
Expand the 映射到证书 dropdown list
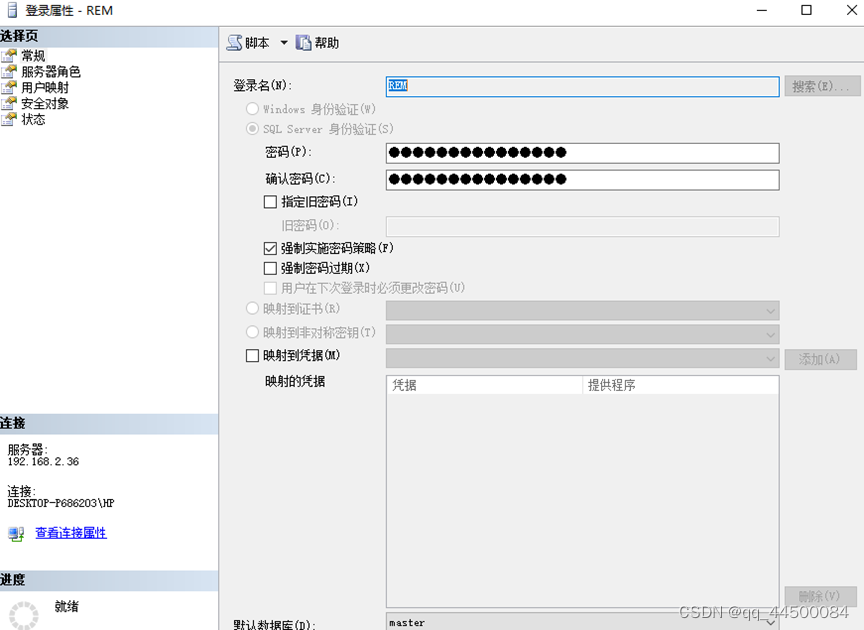click(x=770, y=308)
